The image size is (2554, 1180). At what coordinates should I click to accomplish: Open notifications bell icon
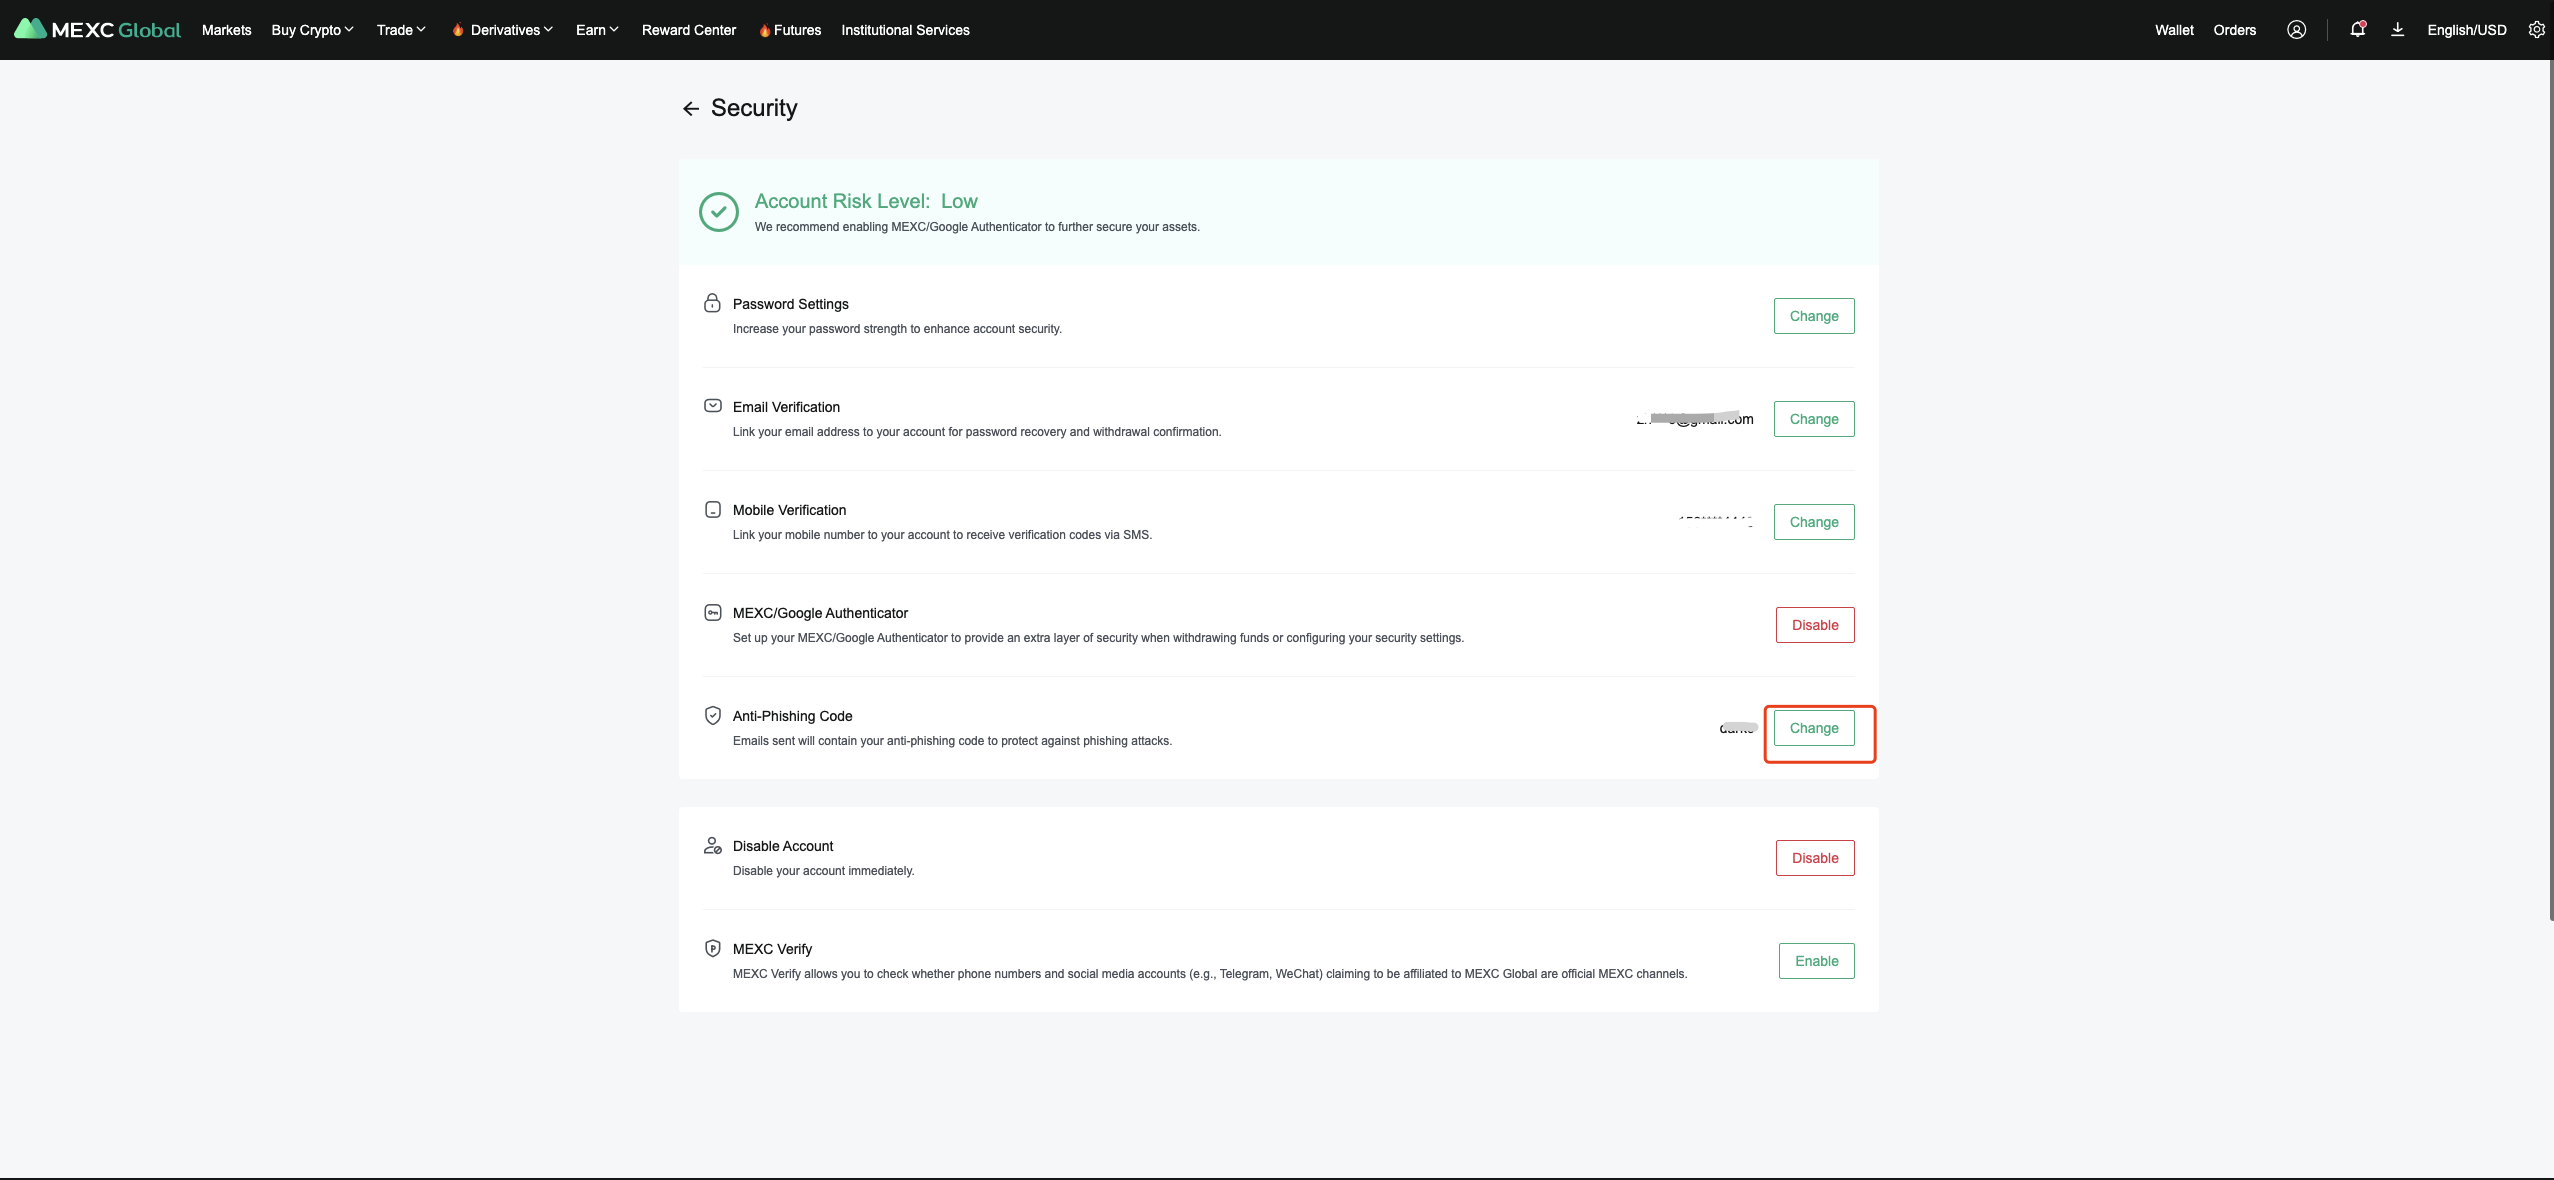tap(2357, 30)
